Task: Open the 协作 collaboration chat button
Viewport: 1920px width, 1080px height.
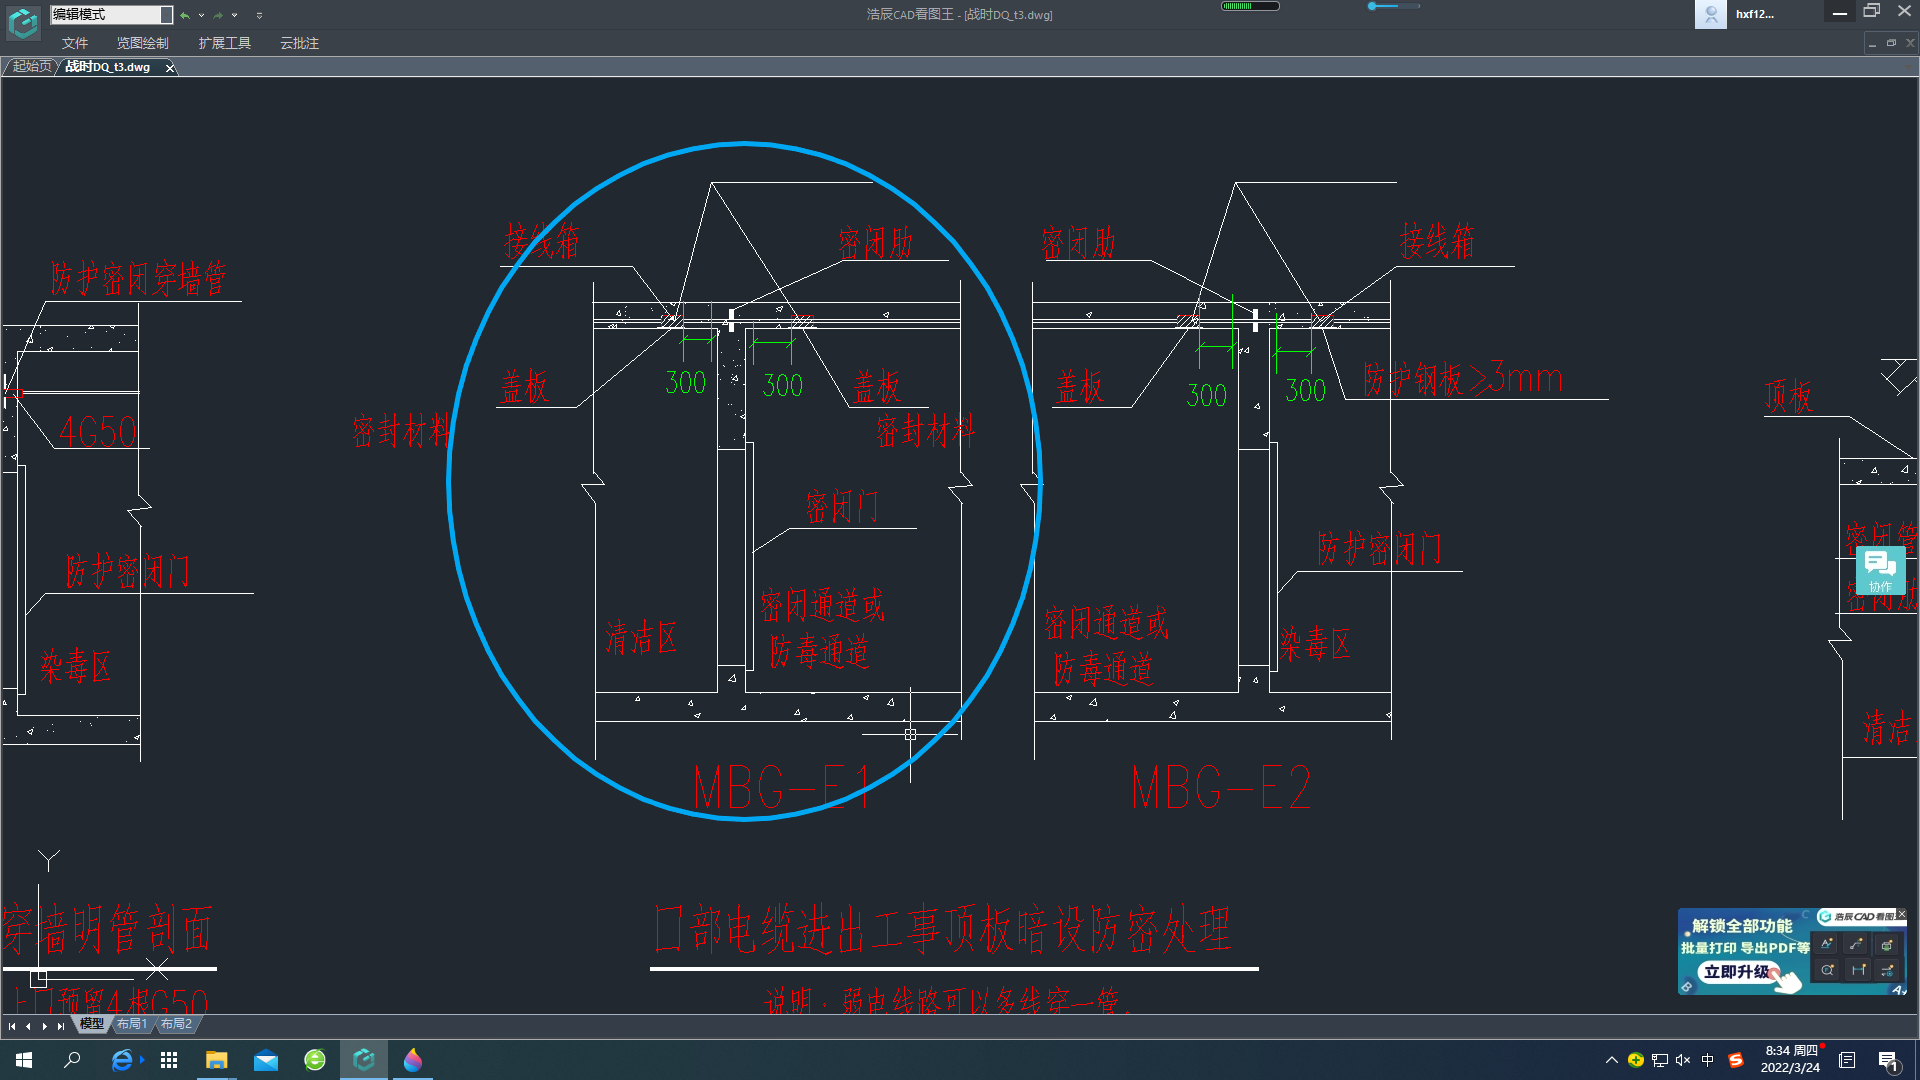Action: click(x=1880, y=571)
